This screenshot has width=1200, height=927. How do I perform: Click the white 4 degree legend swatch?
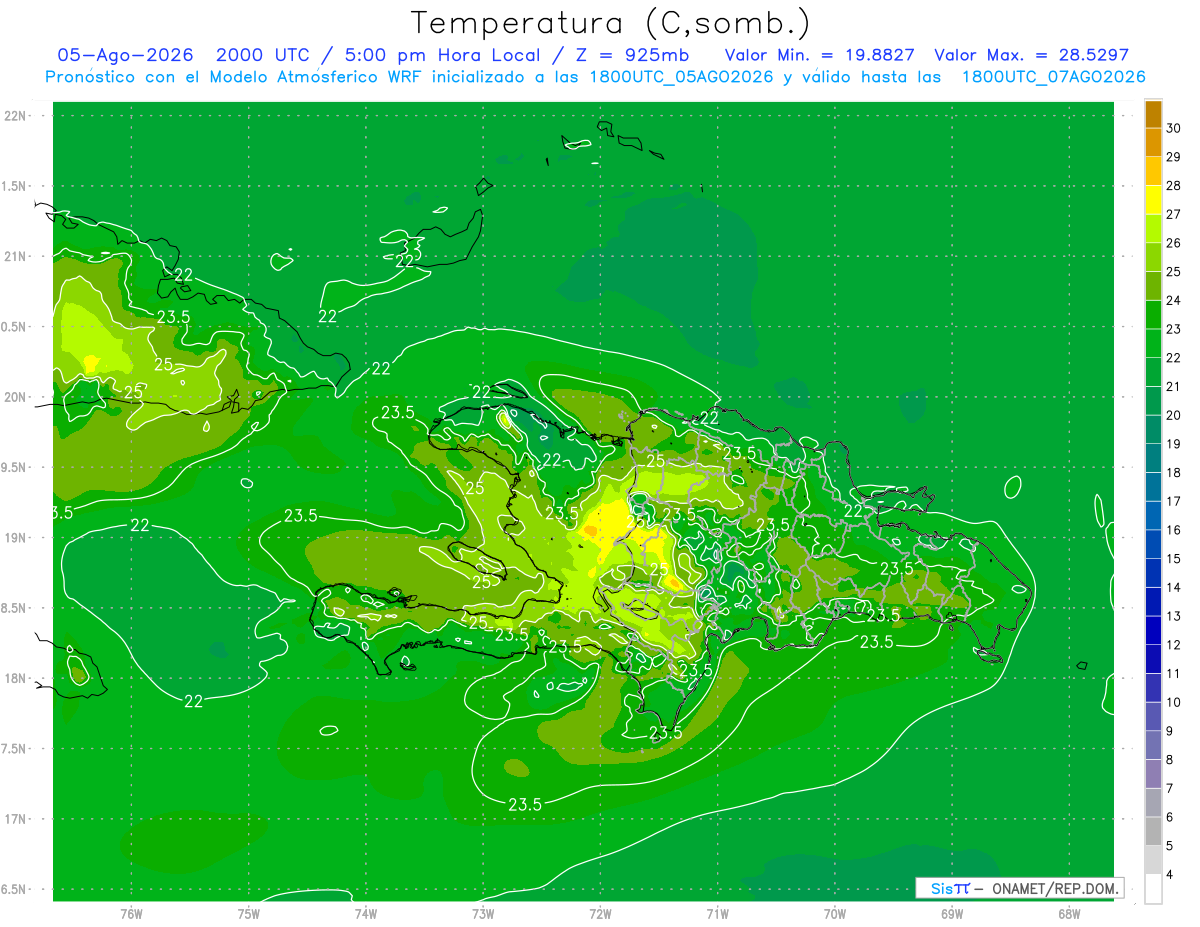click(1153, 888)
